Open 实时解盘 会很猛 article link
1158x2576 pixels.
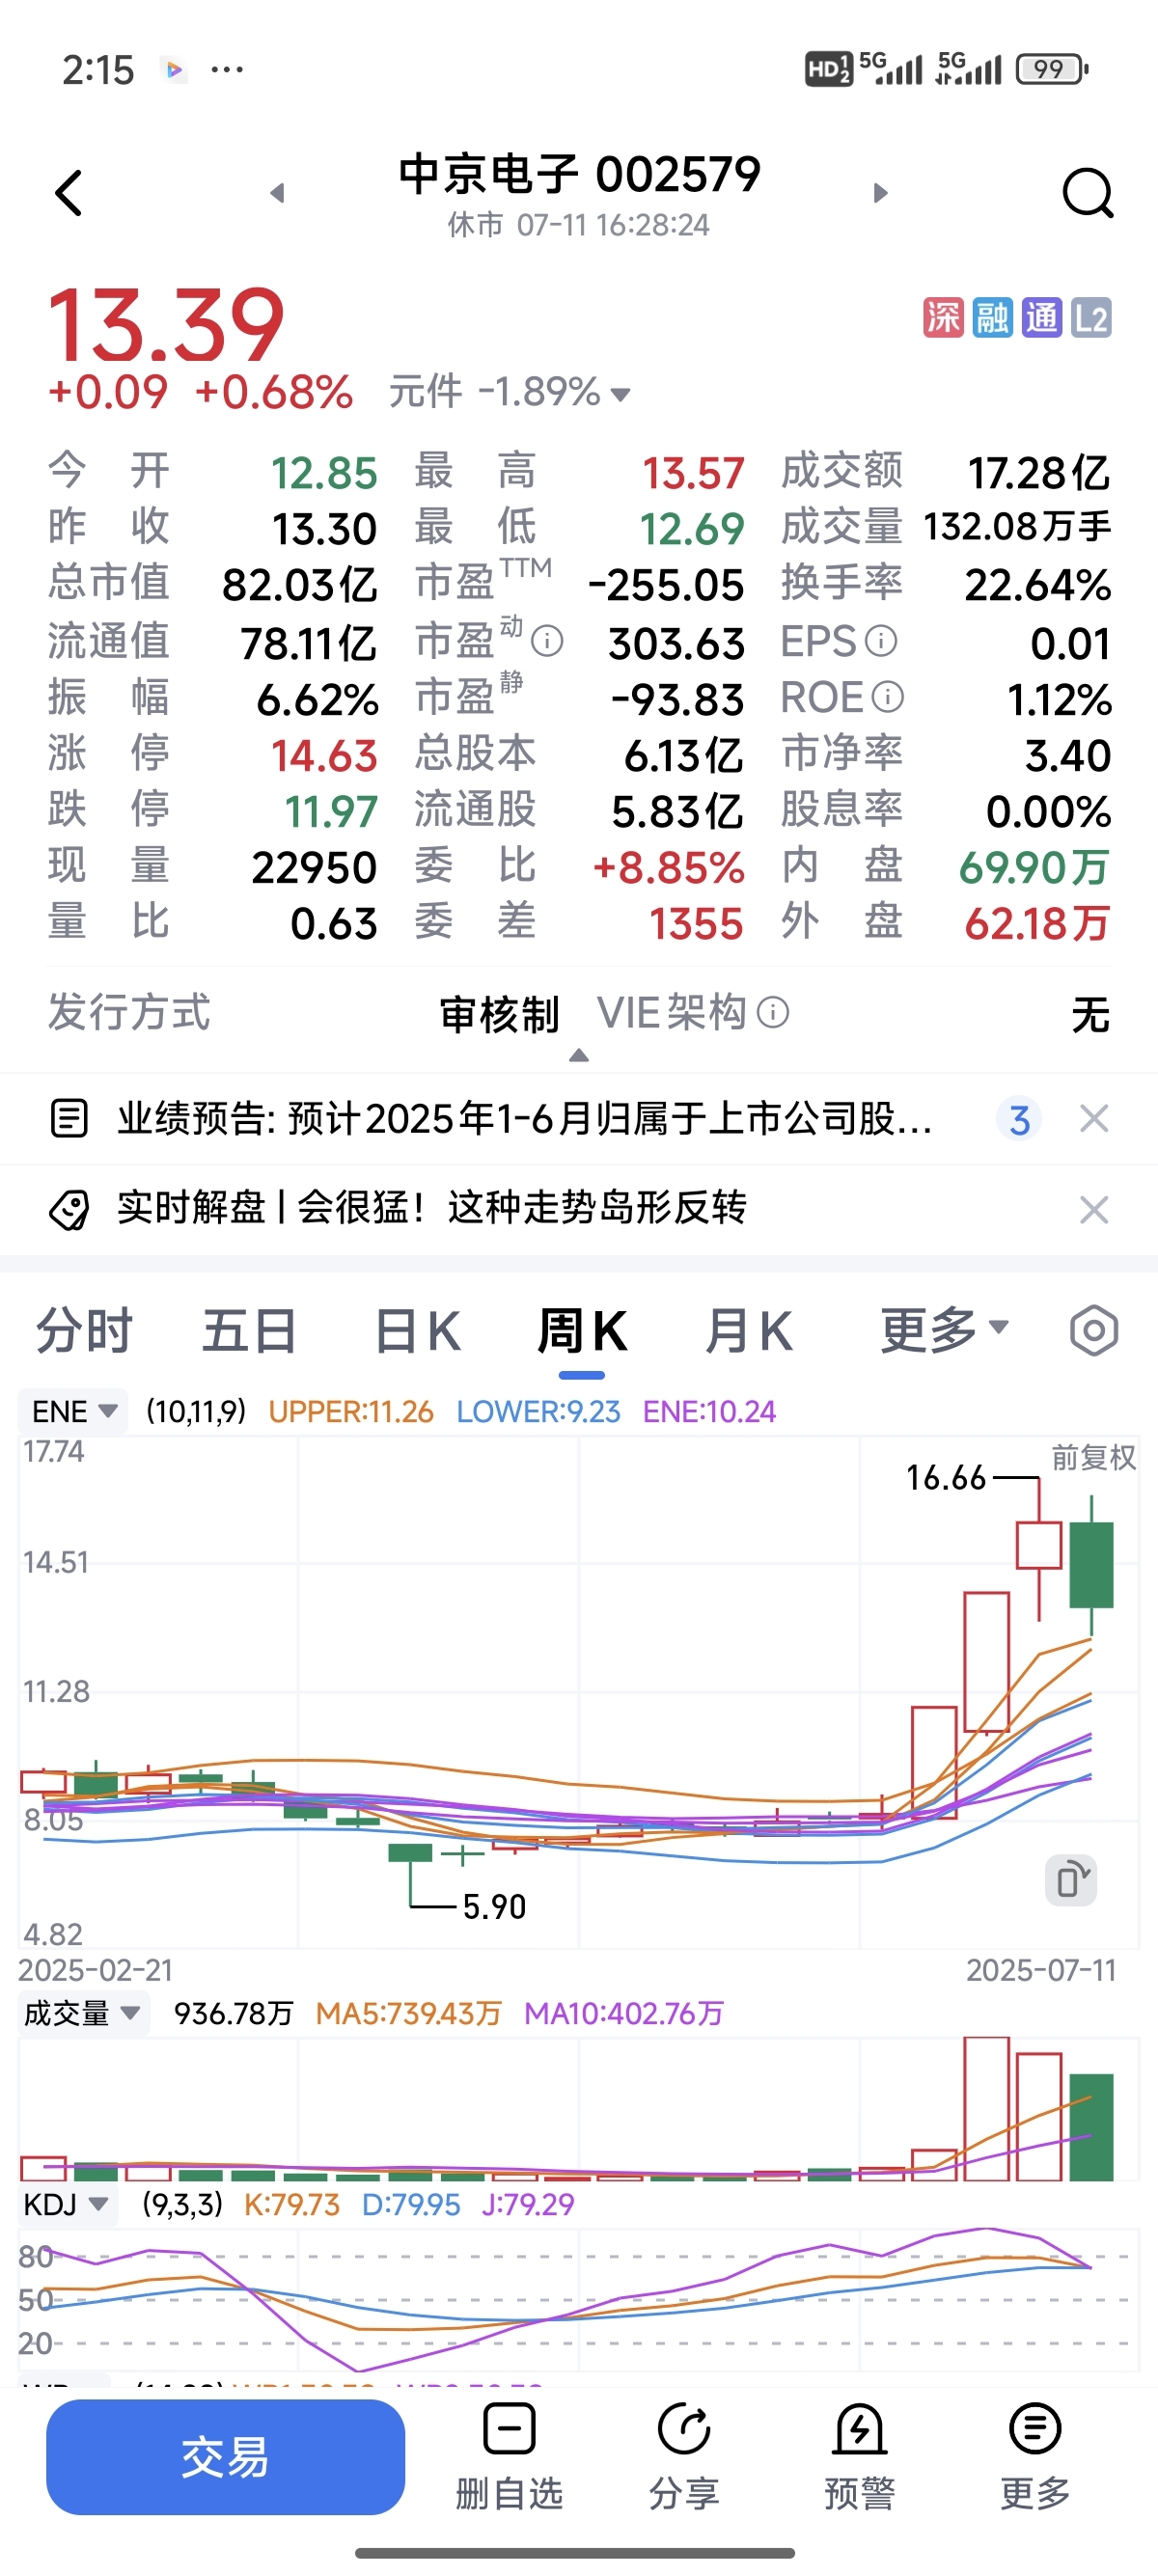click(432, 1208)
